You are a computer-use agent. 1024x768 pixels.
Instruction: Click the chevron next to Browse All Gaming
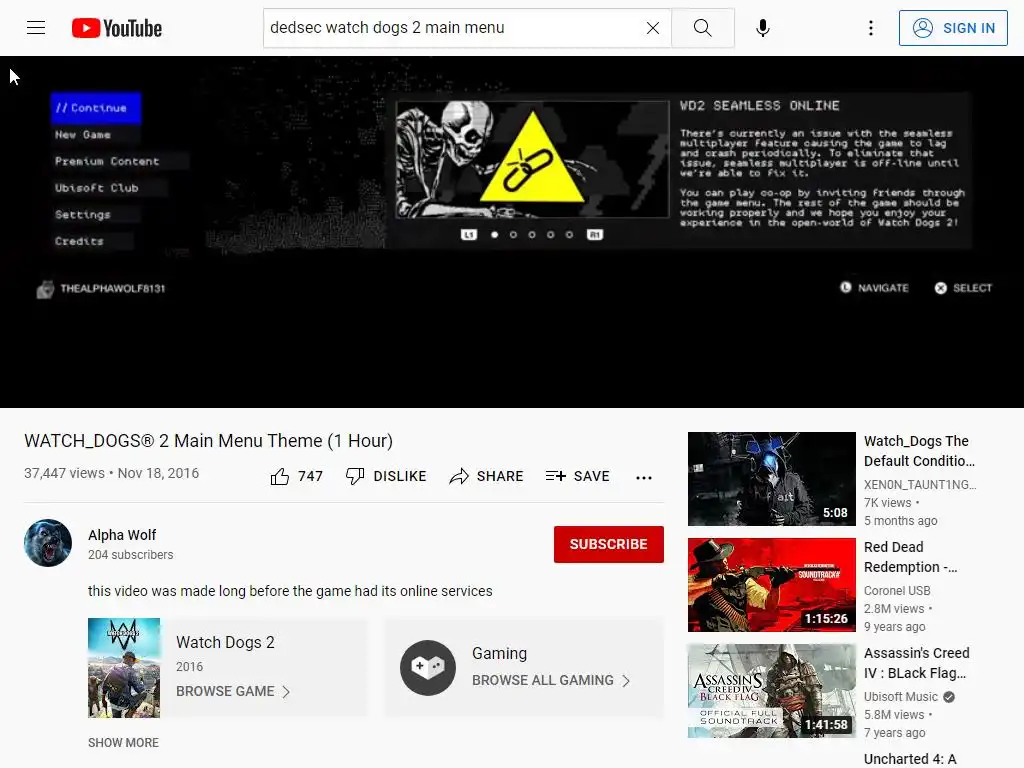pyautogui.click(x=626, y=681)
